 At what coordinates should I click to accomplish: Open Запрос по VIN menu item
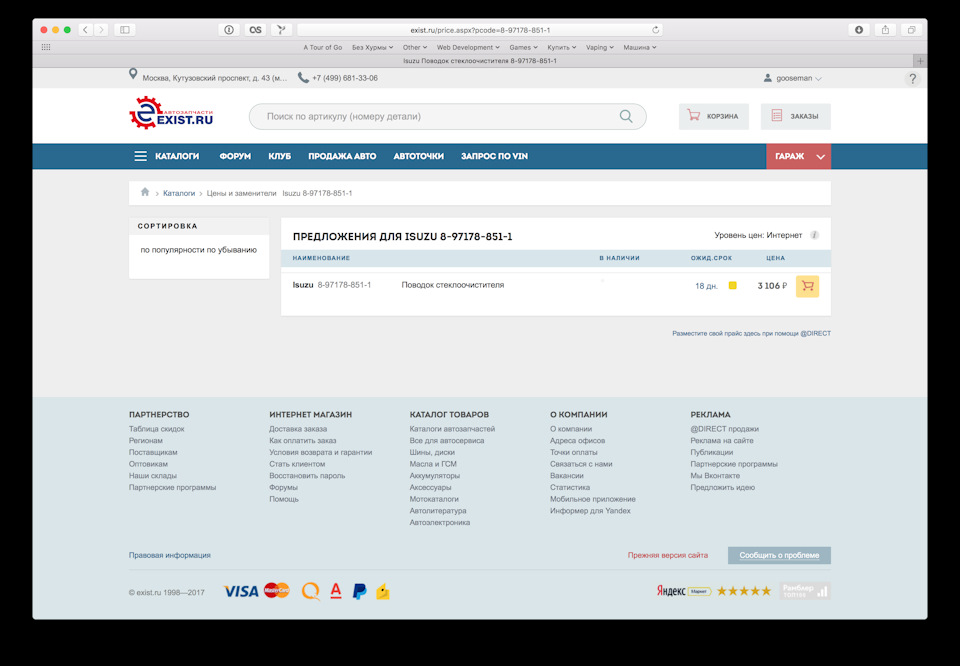494,156
